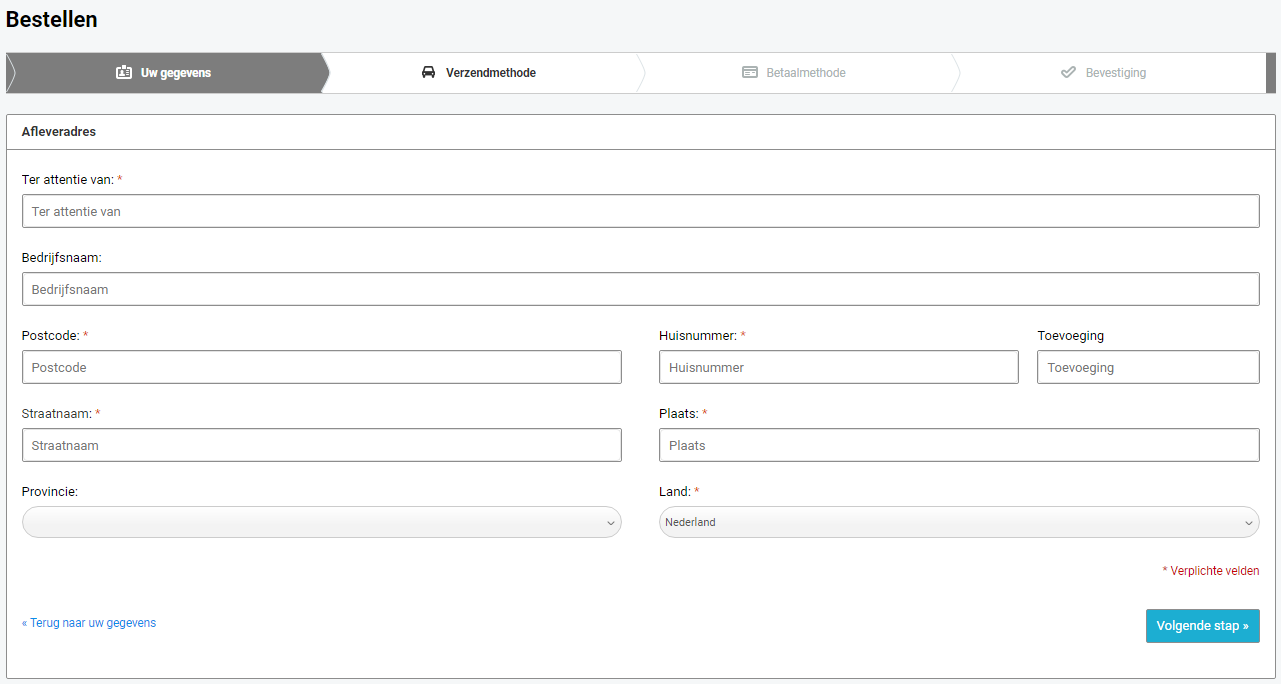Open the Provincie dropdown
Screen dimensions: 1281x684
point(321,522)
